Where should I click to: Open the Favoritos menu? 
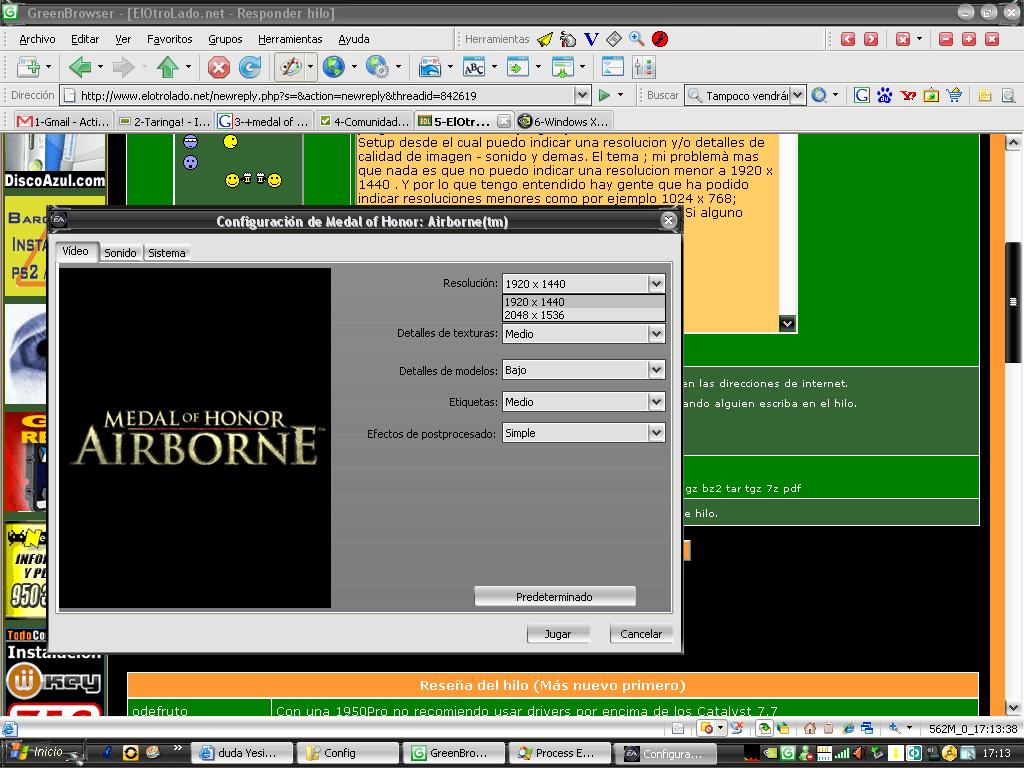point(169,39)
